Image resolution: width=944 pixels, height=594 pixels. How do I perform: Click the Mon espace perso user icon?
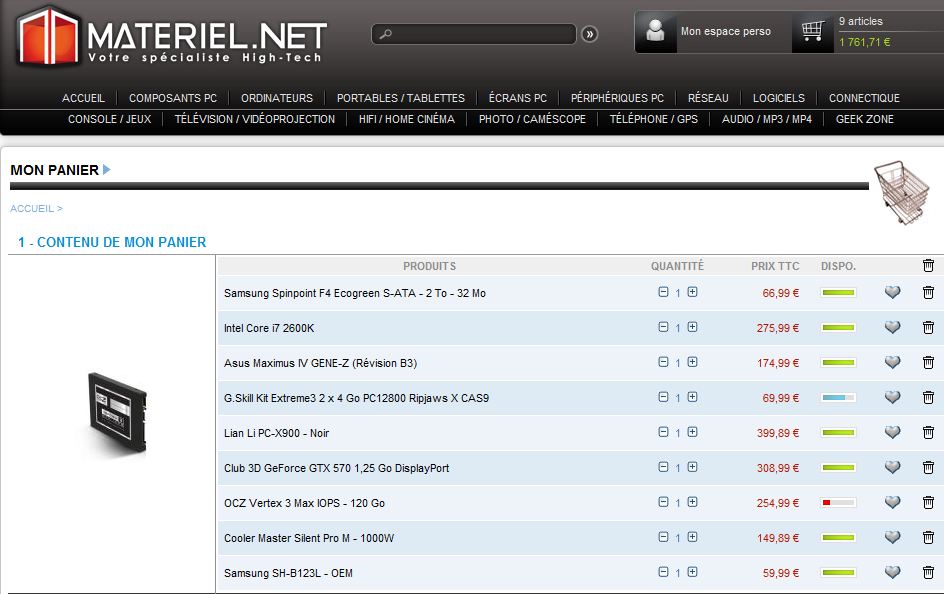pos(655,32)
